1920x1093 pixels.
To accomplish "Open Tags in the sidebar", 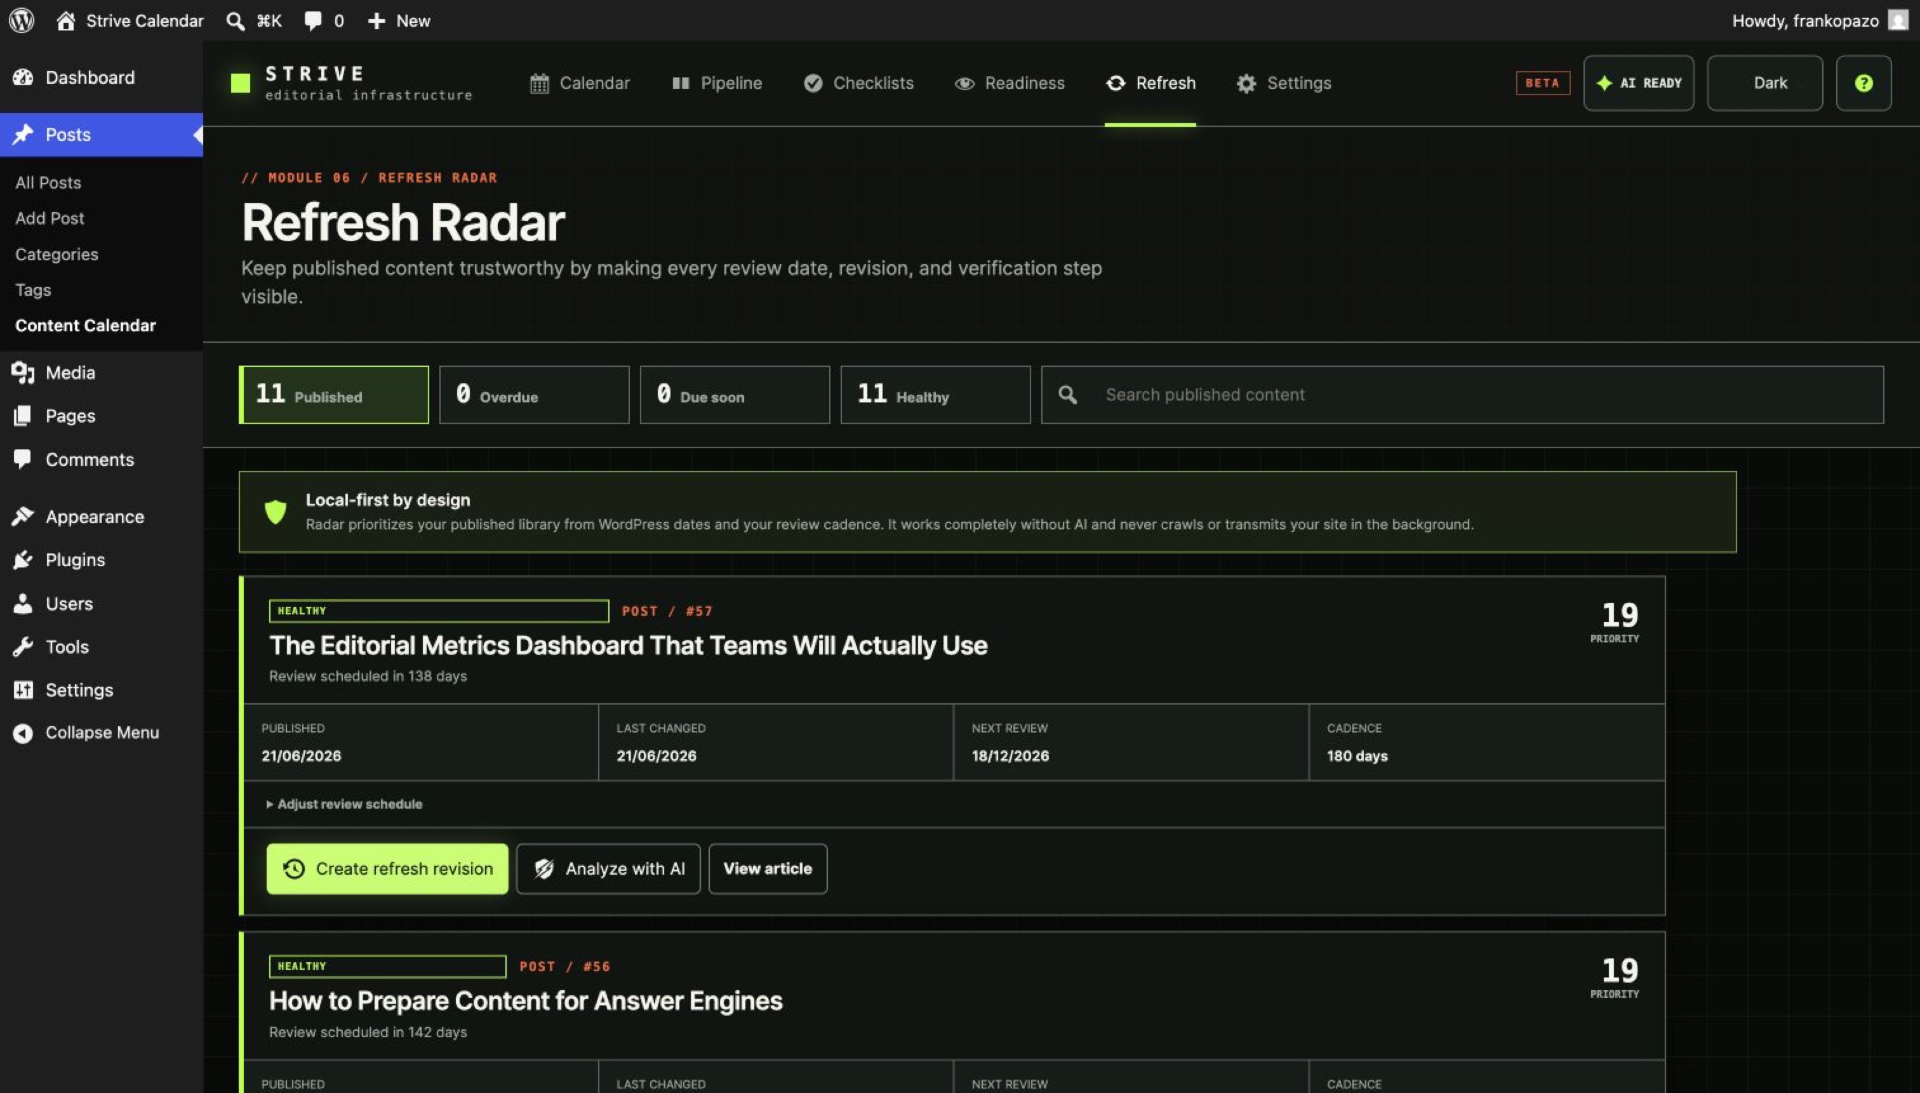I will click(x=33, y=290).
